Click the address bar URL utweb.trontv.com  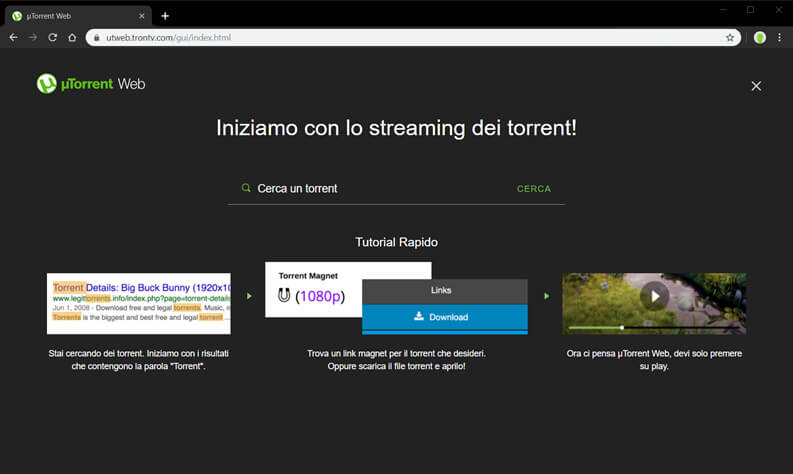(x=168, y=37)
